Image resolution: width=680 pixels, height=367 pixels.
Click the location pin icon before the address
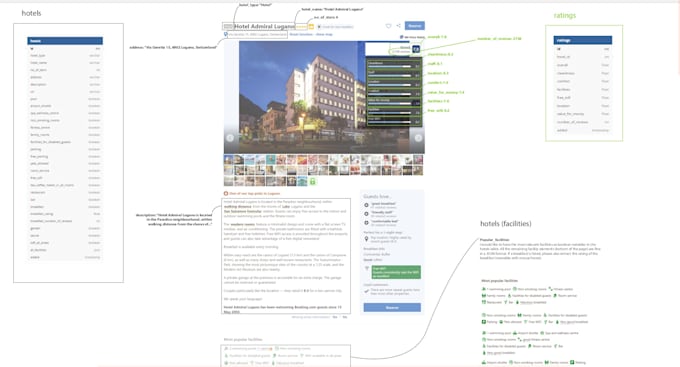226,34
